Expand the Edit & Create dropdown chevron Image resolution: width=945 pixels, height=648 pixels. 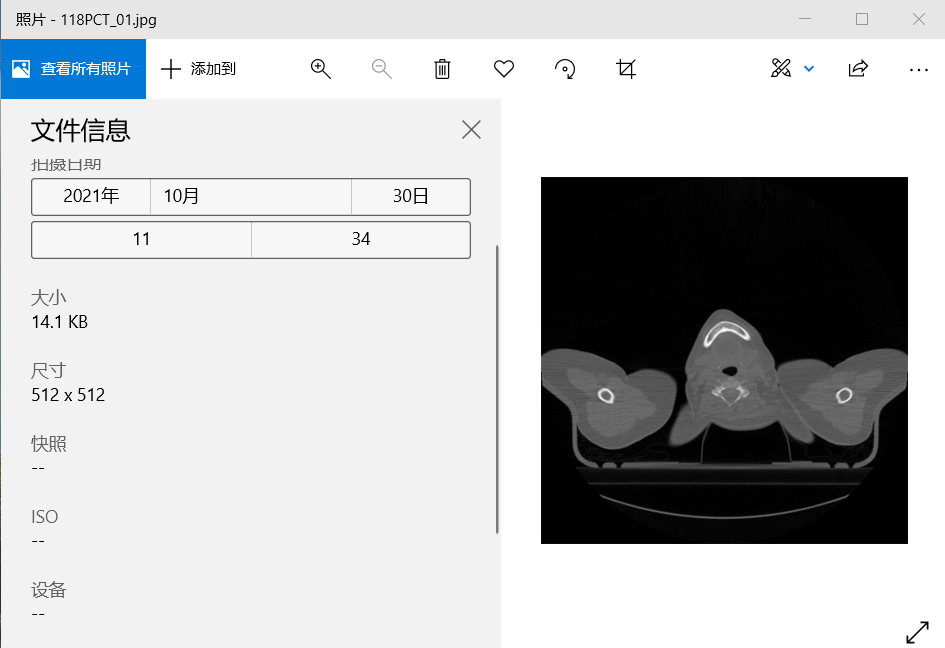tap(809, 68)
